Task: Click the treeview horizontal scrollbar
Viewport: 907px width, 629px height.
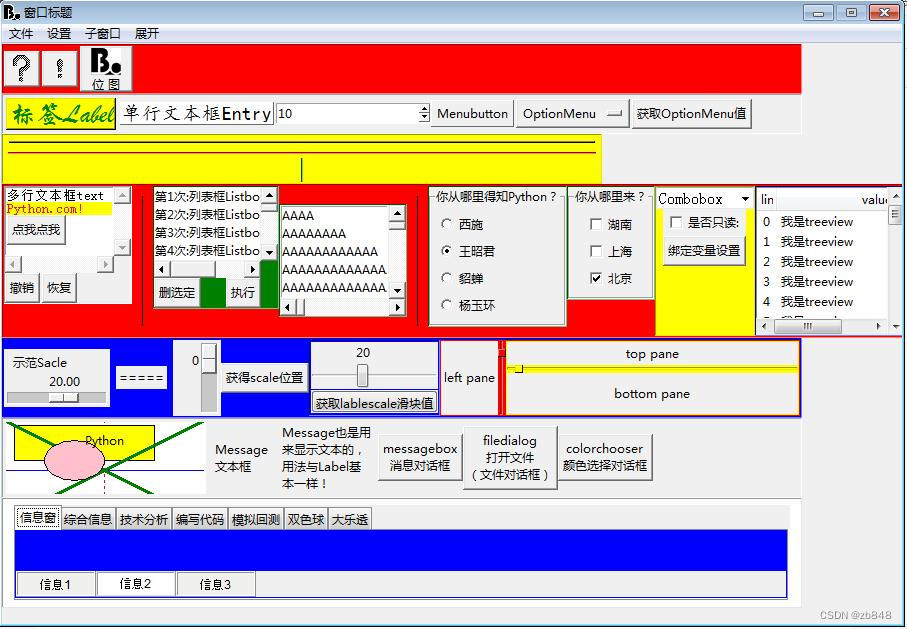Action: (x=822, y=326)
